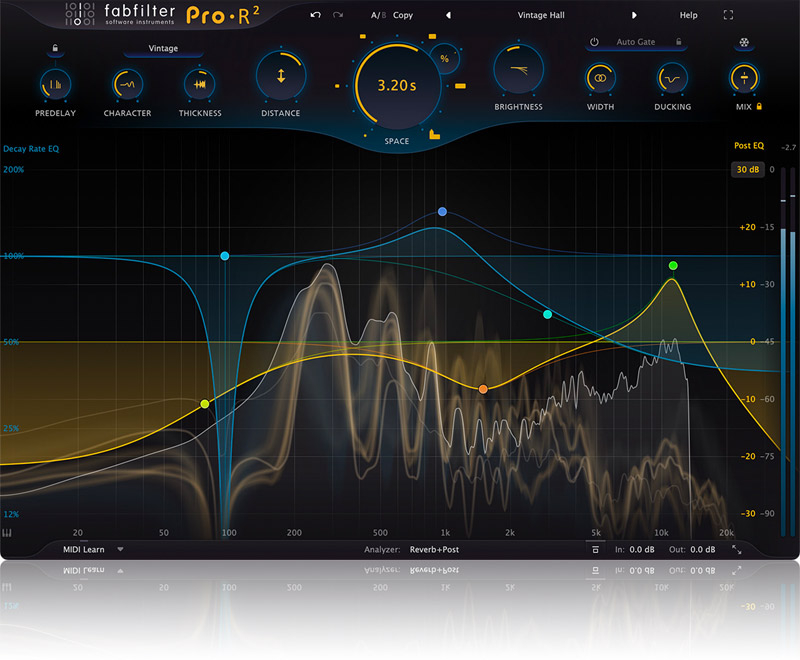Select the Post EQ label
Image resolution: width=800 pixels, height=660 pixels.
click(x=749, y=146)
